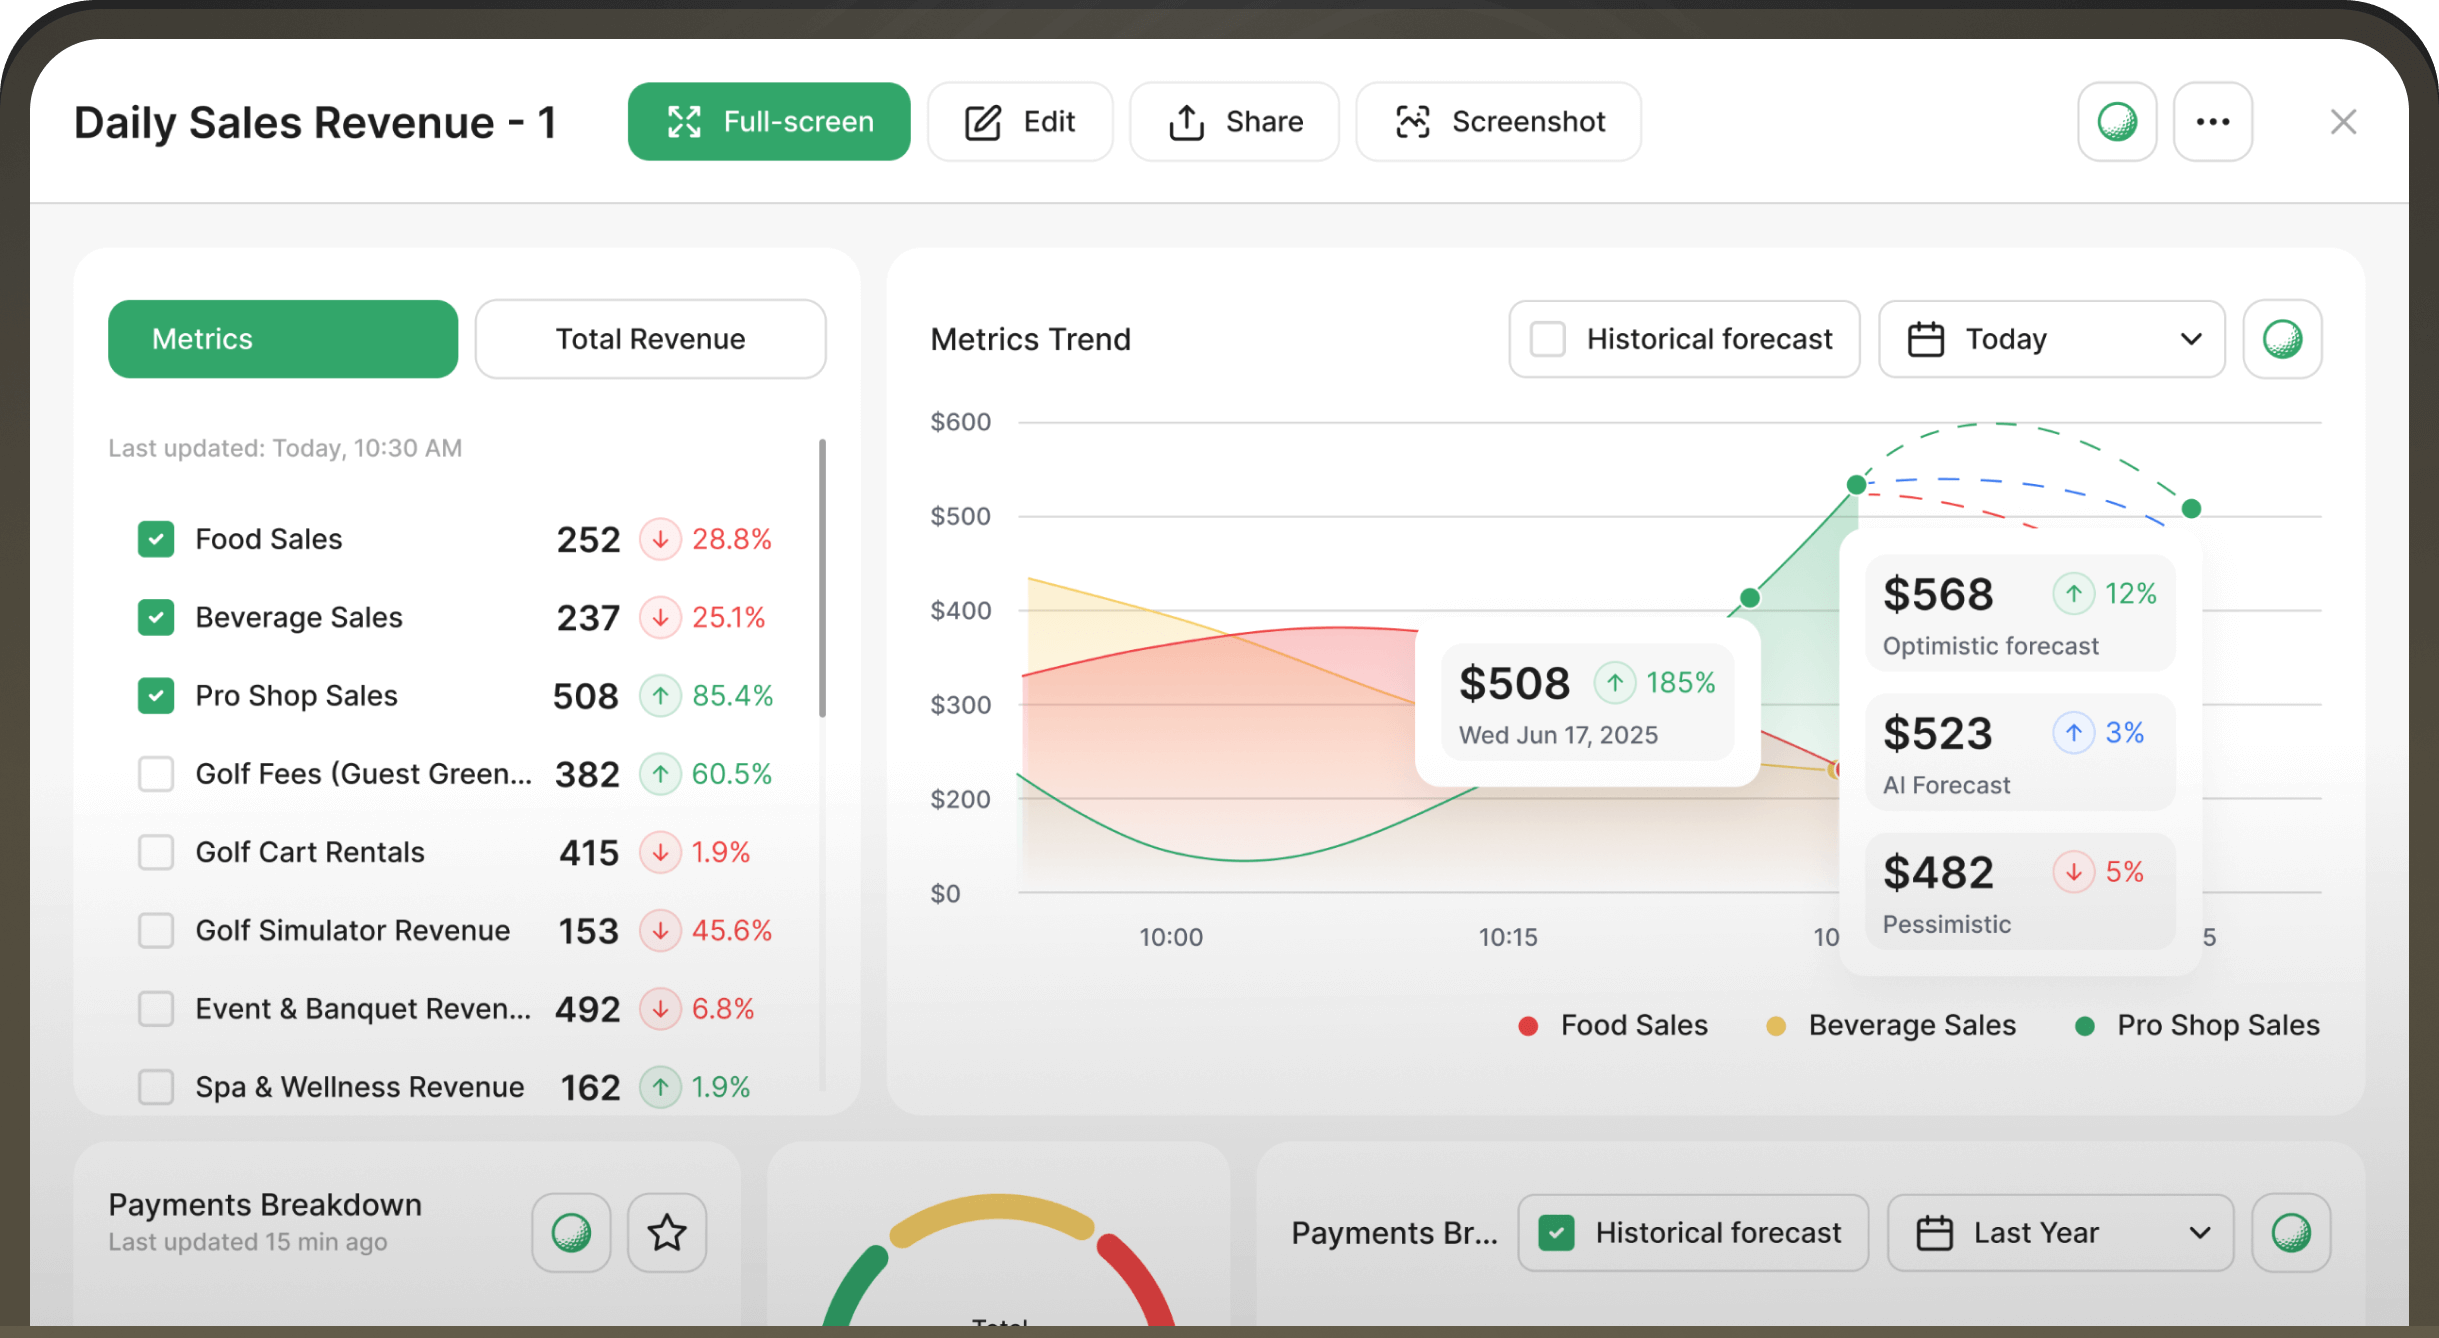Click golf ball icon in Payments Breakdown card
The width and height of the screenshot is (2439, 1338).
pyautogui.click(x=571, y=1232)
